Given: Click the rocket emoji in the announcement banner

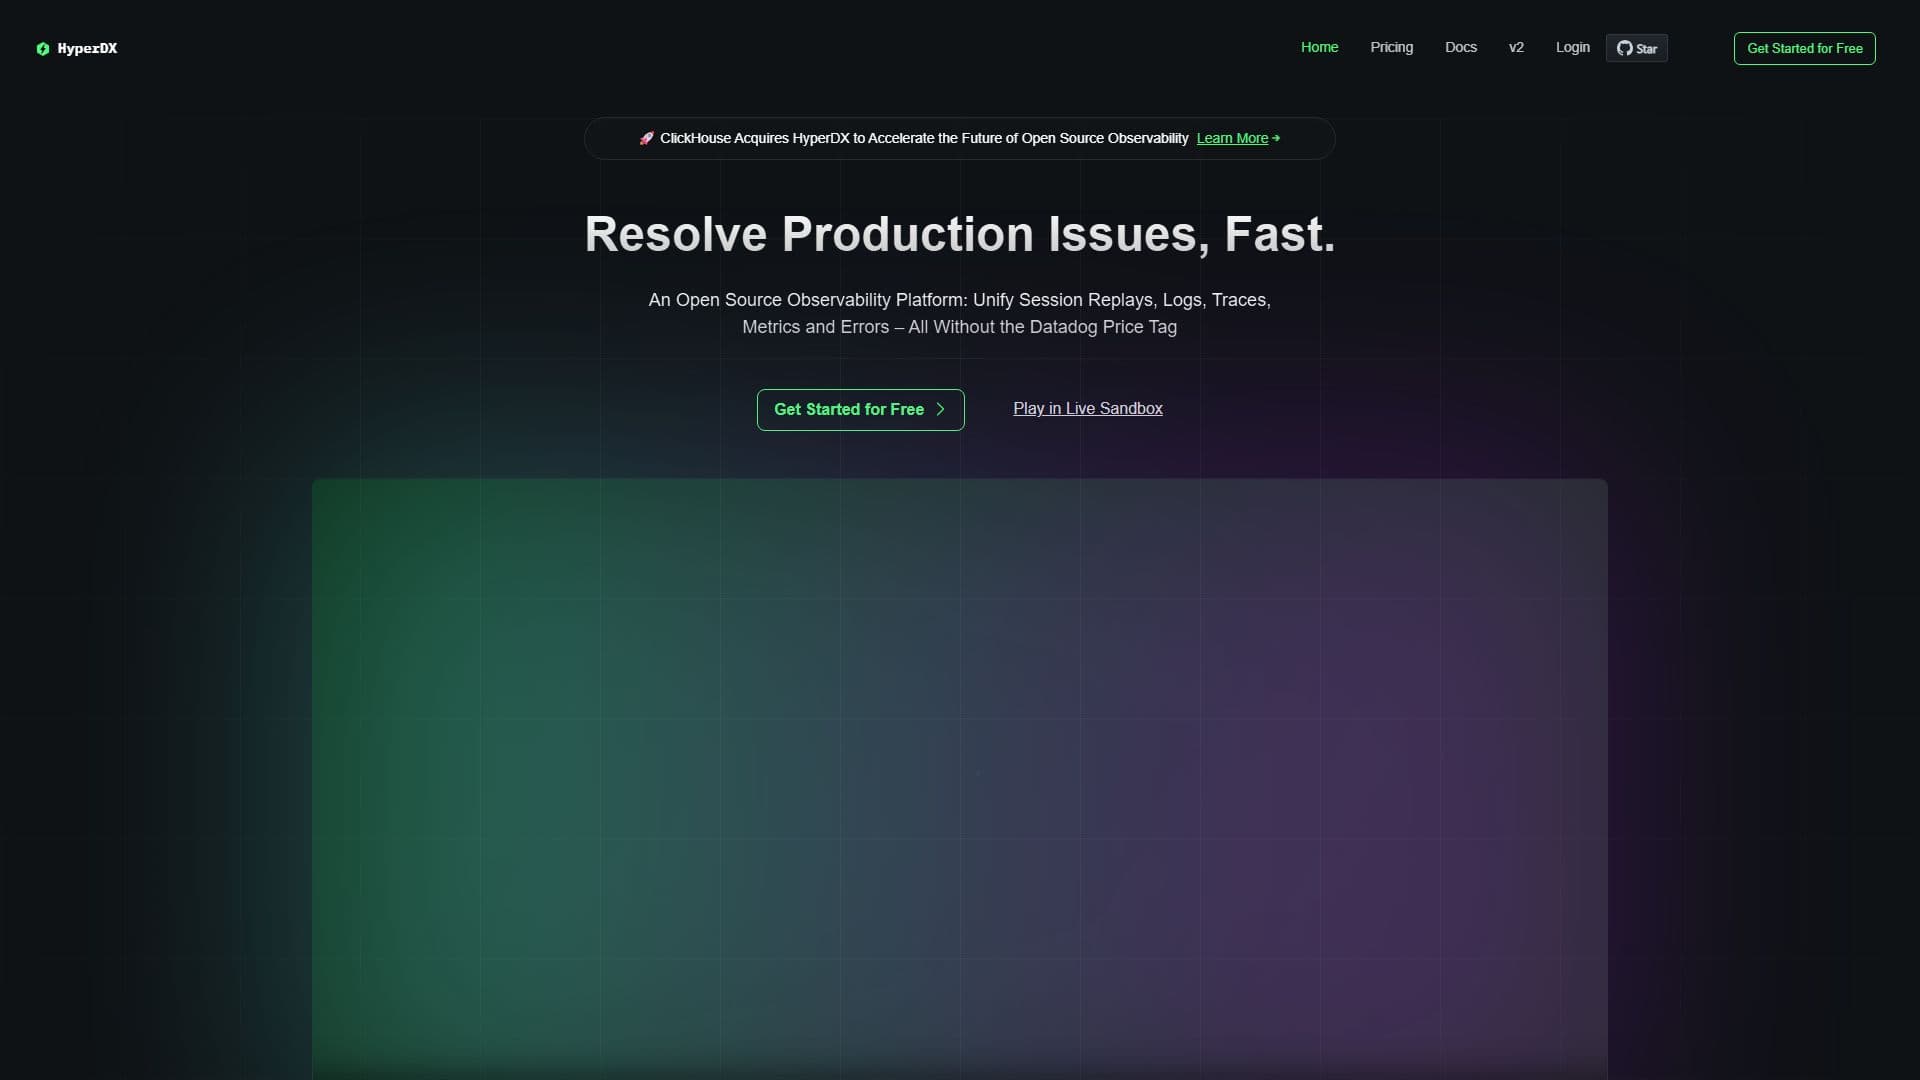Looking at the screenshot, I should tap(646, 138).
